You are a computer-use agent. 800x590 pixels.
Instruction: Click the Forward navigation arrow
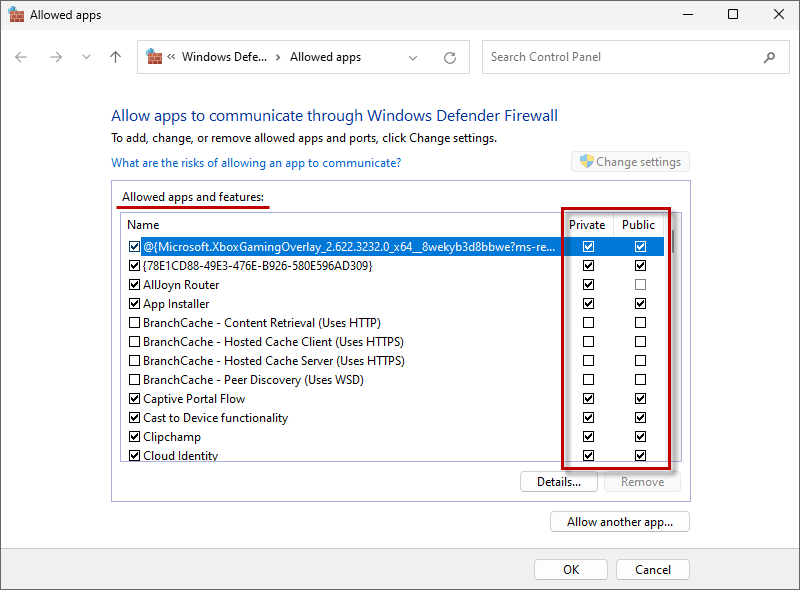point(56,57)
